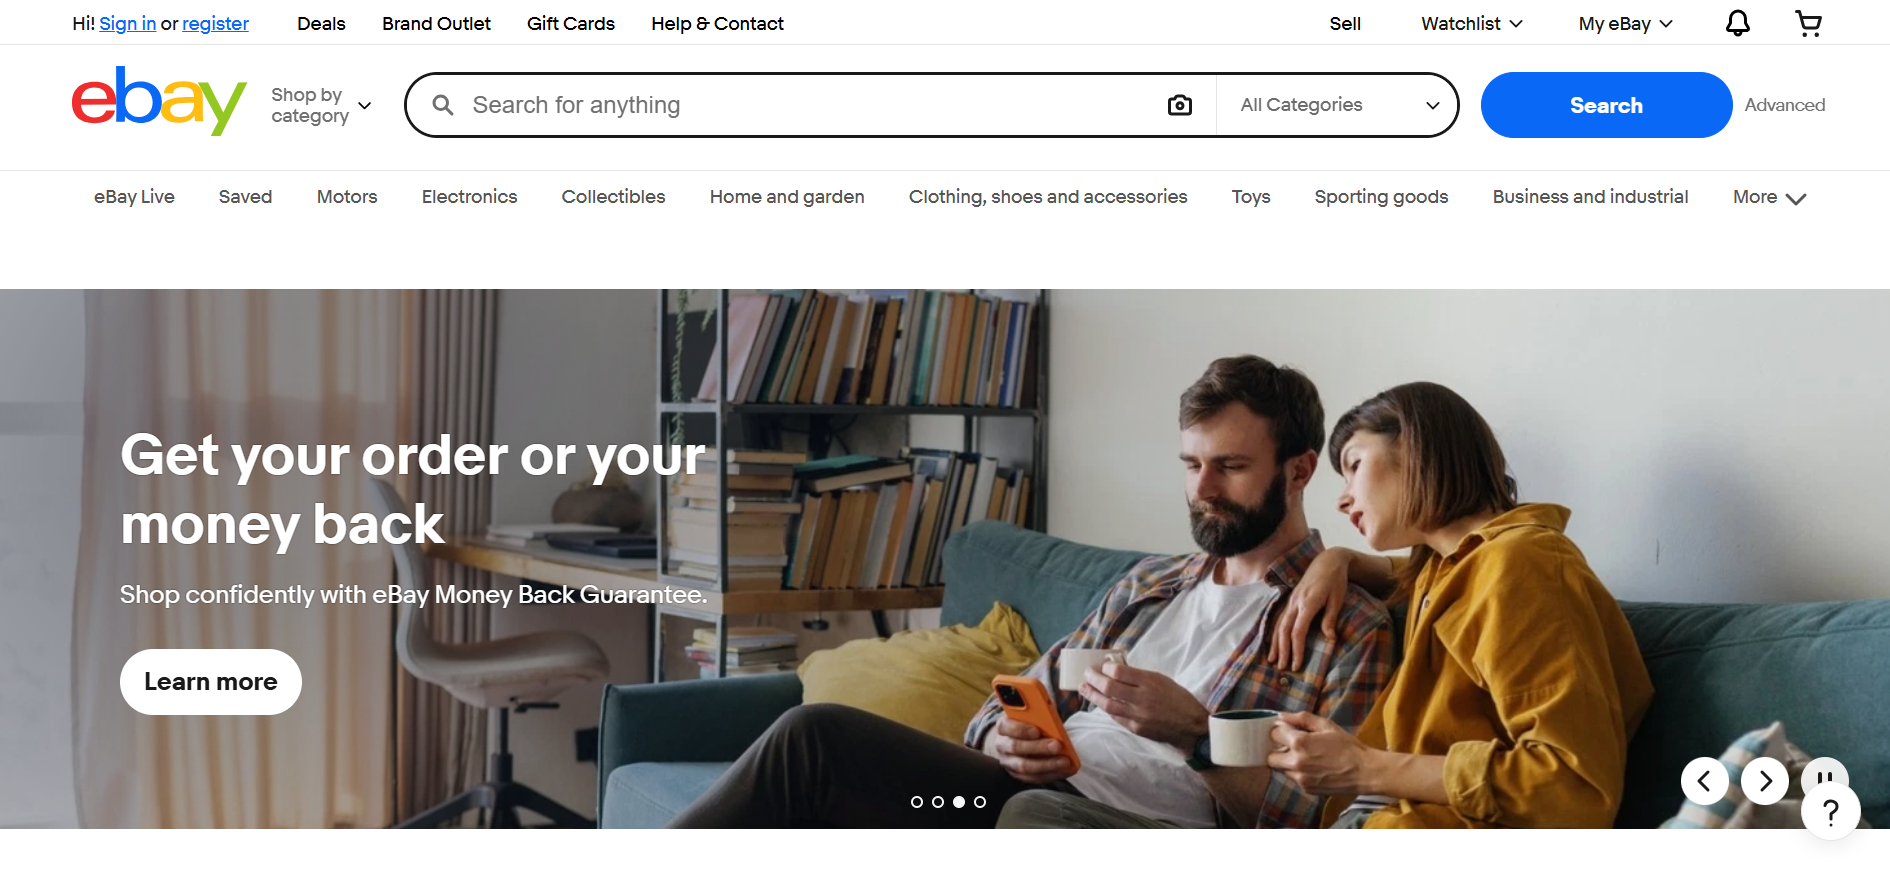The image size is (1890, 873).
Task: Click the camera image search icon
Action: (1180, 105)
